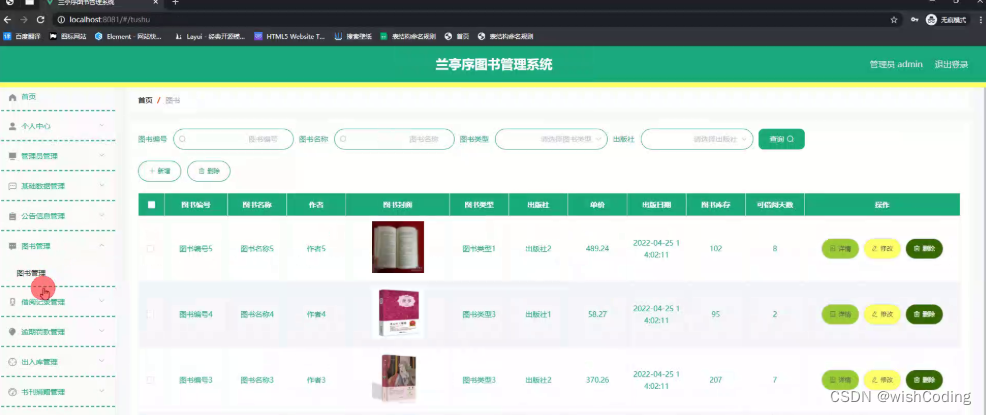The height and width of the screenshot is (415, 986).
Task: Click the 首页 home icon in sidebar
Action: tap(13, 97)
